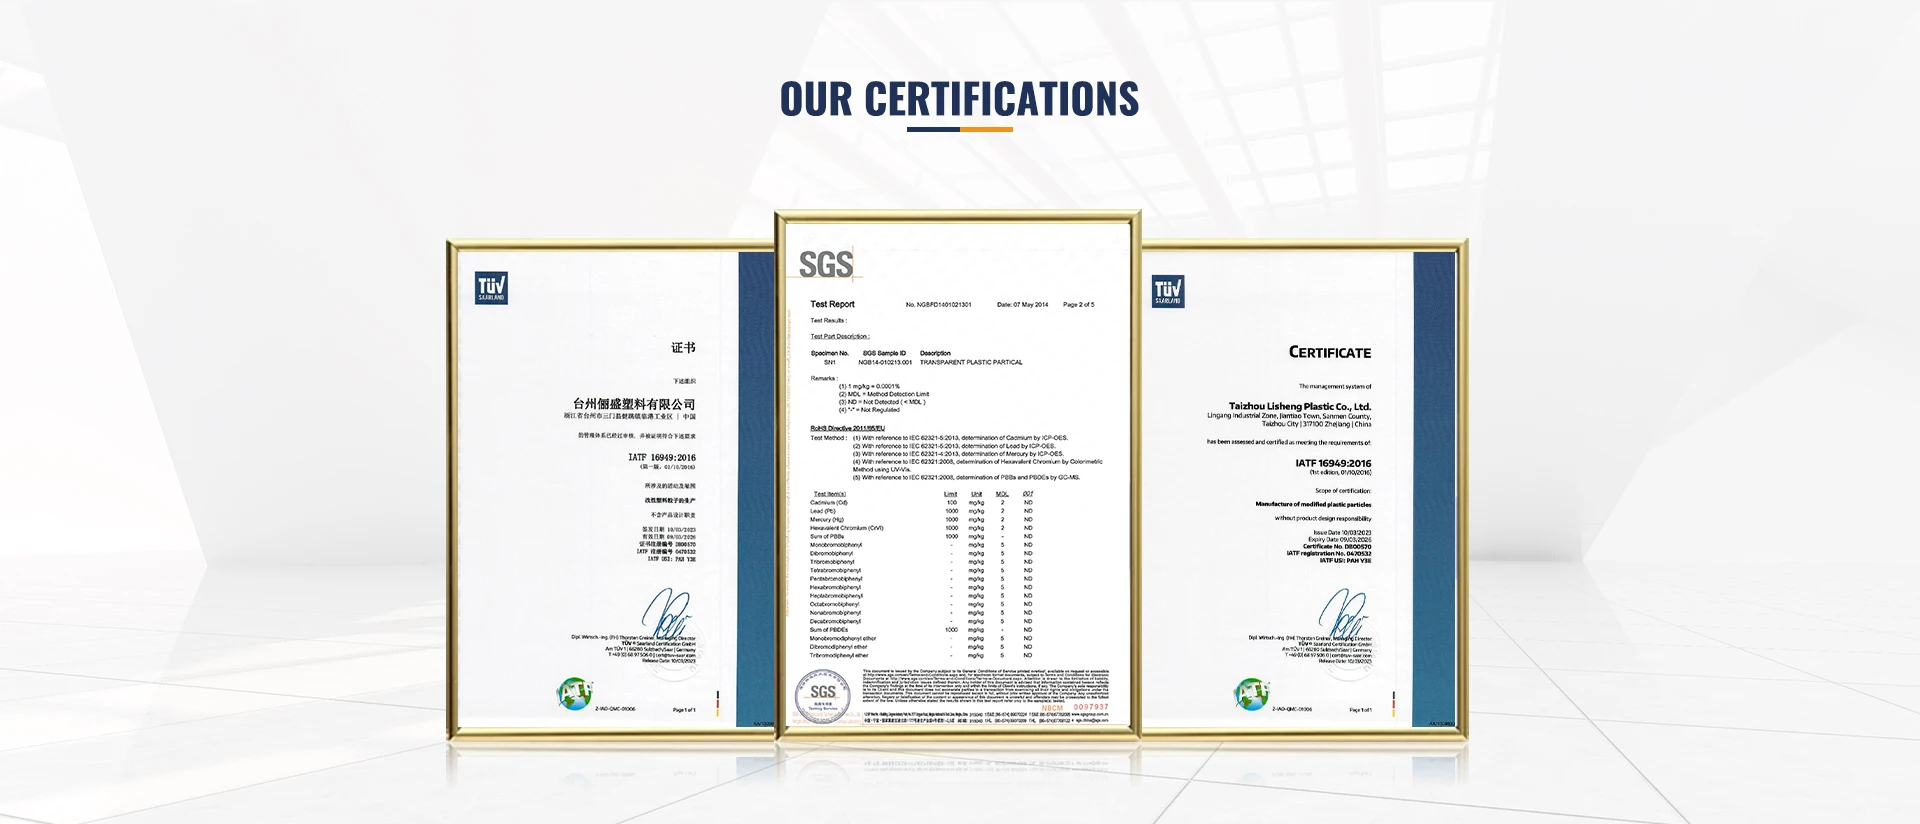The height and width of the screenshot is (824, 1920).
Task: Click the TÜV Saarland logo on Chinese certificate
Action: [x=491, y=288]
